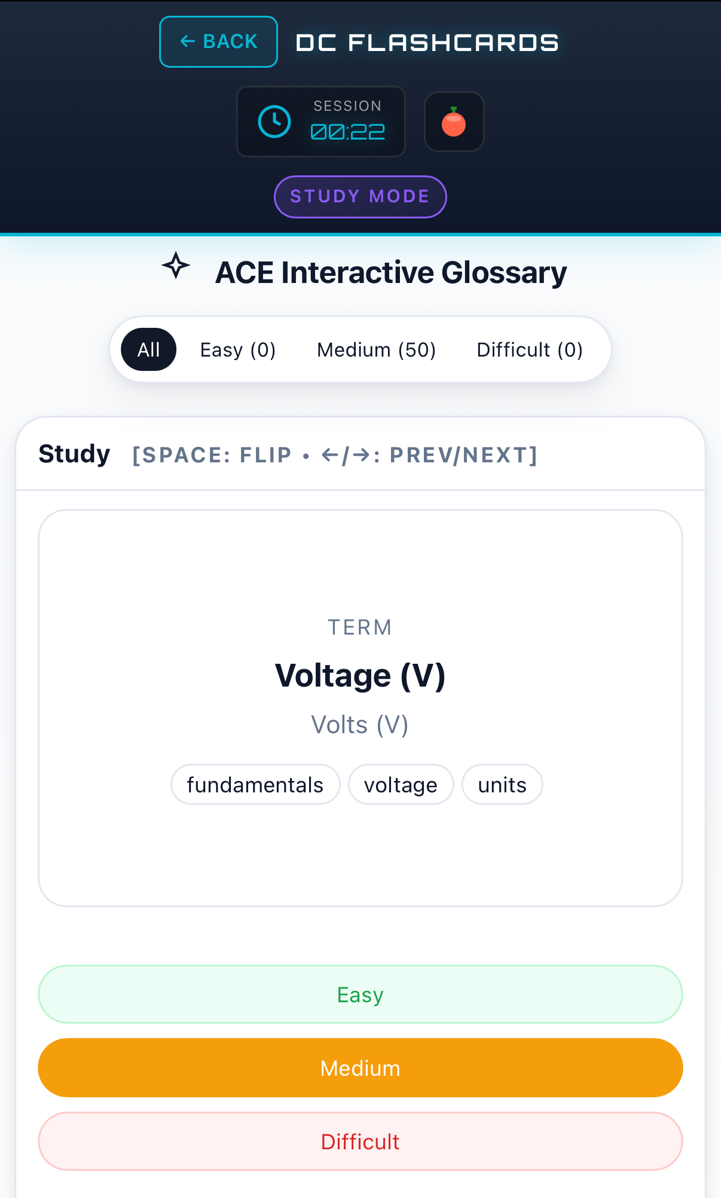Select the voltage tag
Viewport: 721px width, 1198px height.
tap(401, 785)
